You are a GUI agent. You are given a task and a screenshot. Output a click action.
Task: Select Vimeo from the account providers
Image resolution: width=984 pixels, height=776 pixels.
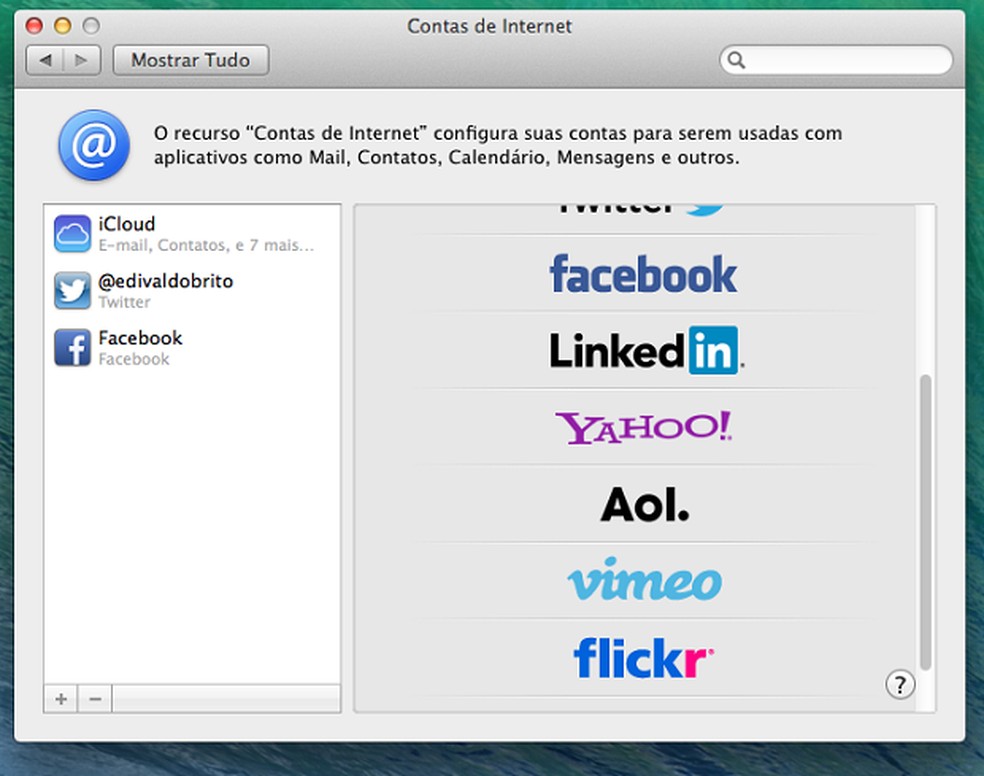[643, 581]
